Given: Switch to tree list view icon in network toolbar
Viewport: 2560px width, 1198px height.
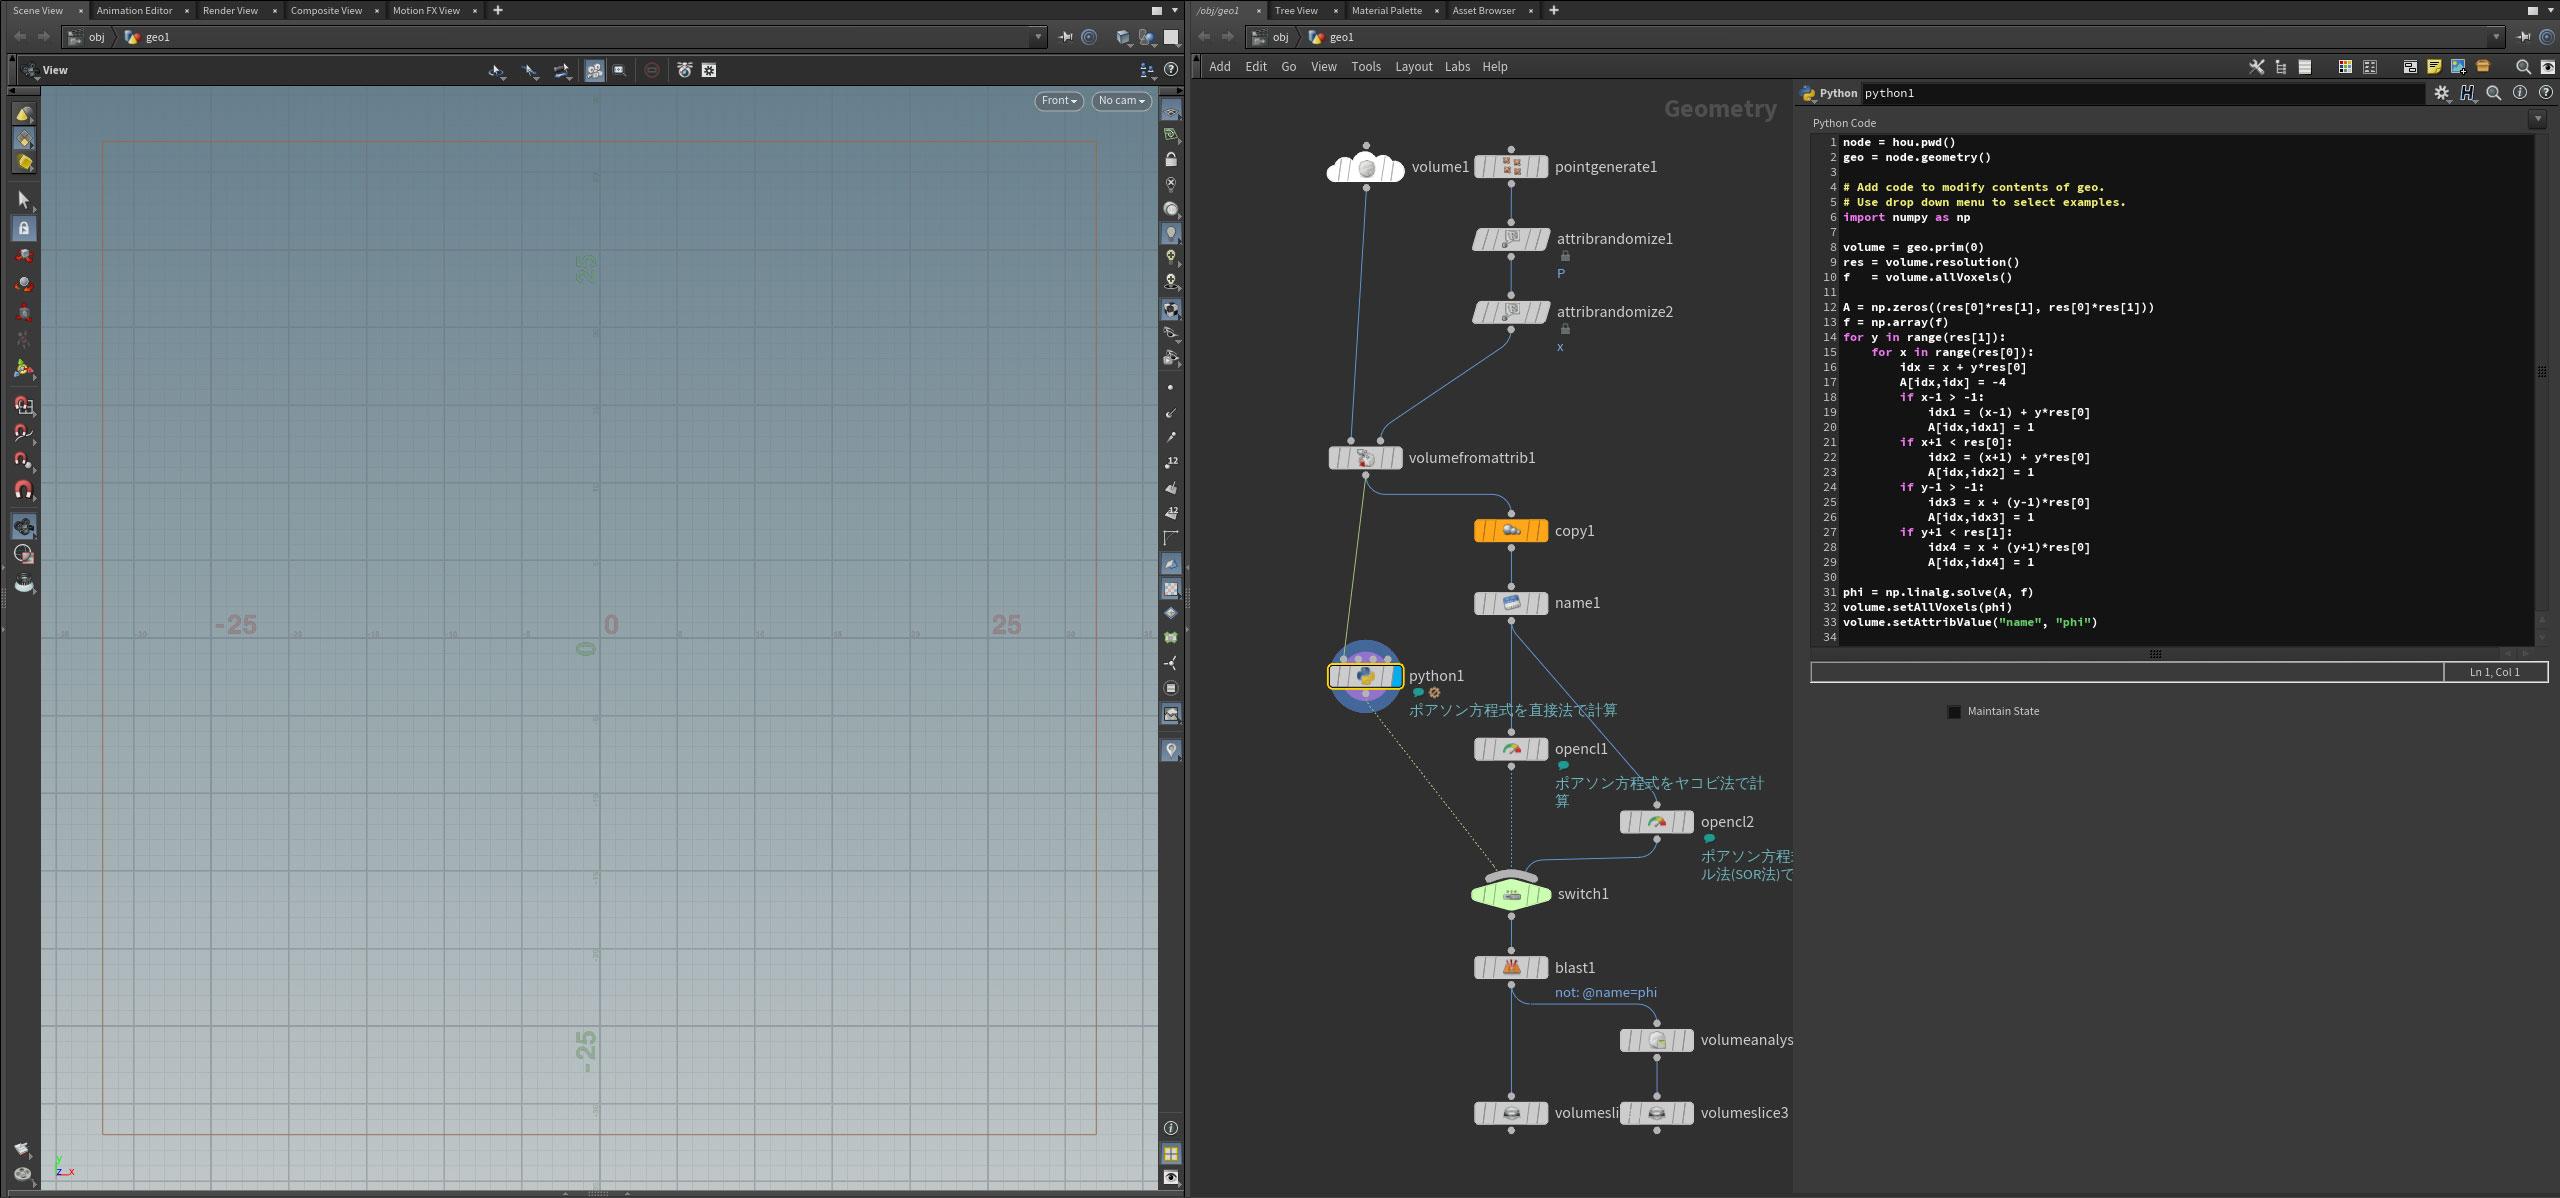Looking at the screenshot, I should [2281, 67].
